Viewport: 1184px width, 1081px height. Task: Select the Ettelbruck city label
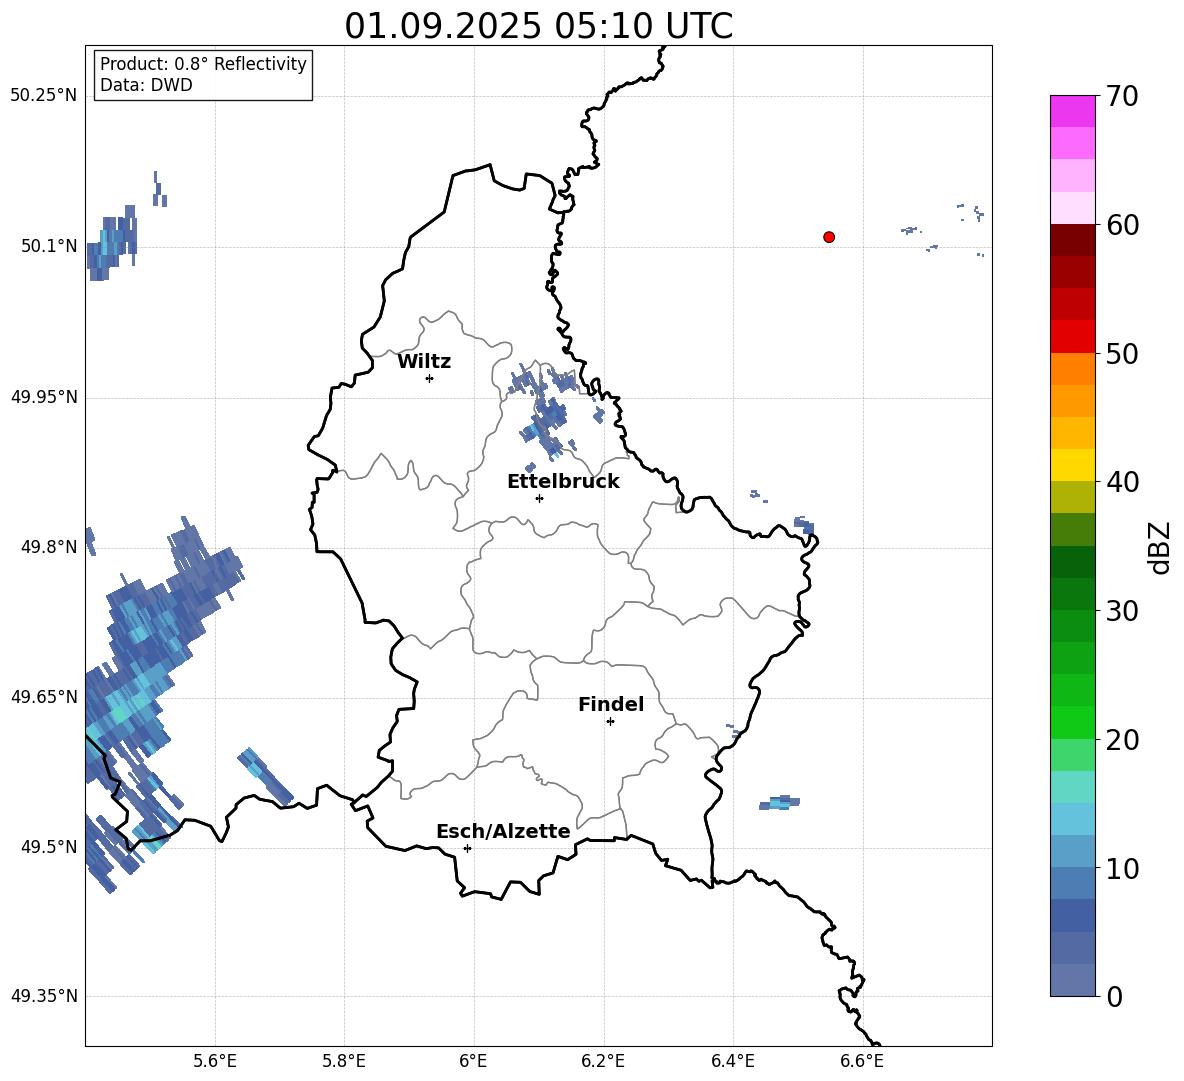[x=563, y=482]
